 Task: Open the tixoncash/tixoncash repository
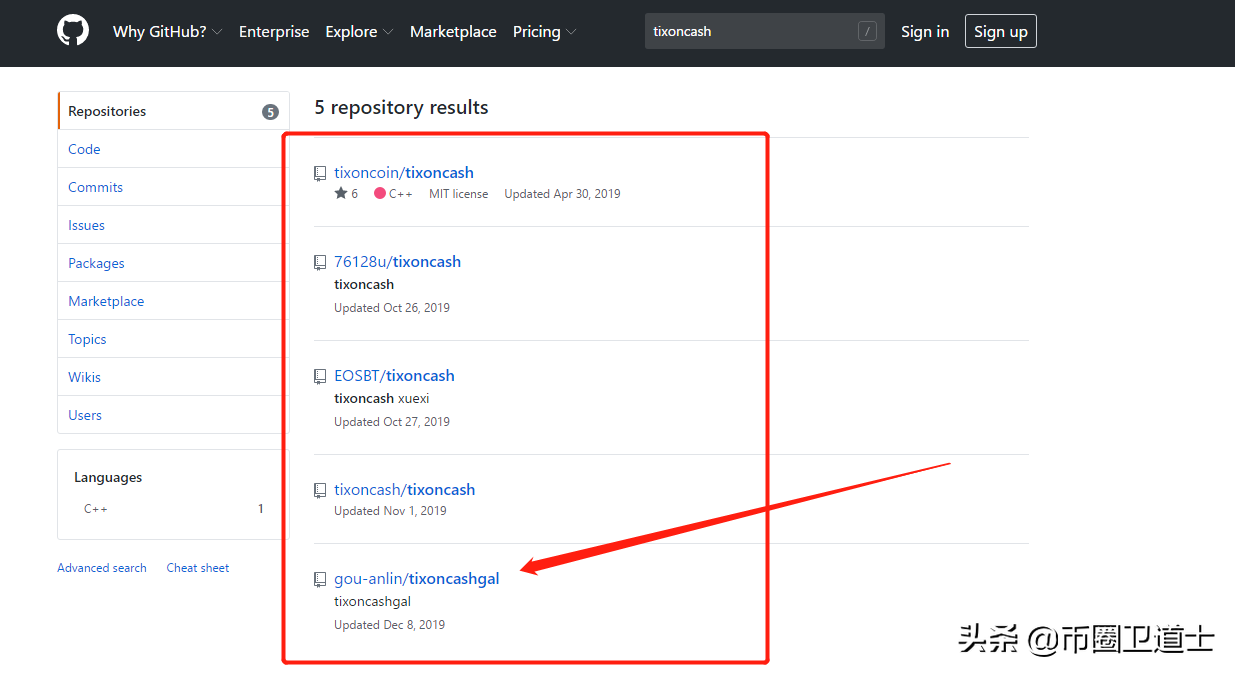[404, 490]
